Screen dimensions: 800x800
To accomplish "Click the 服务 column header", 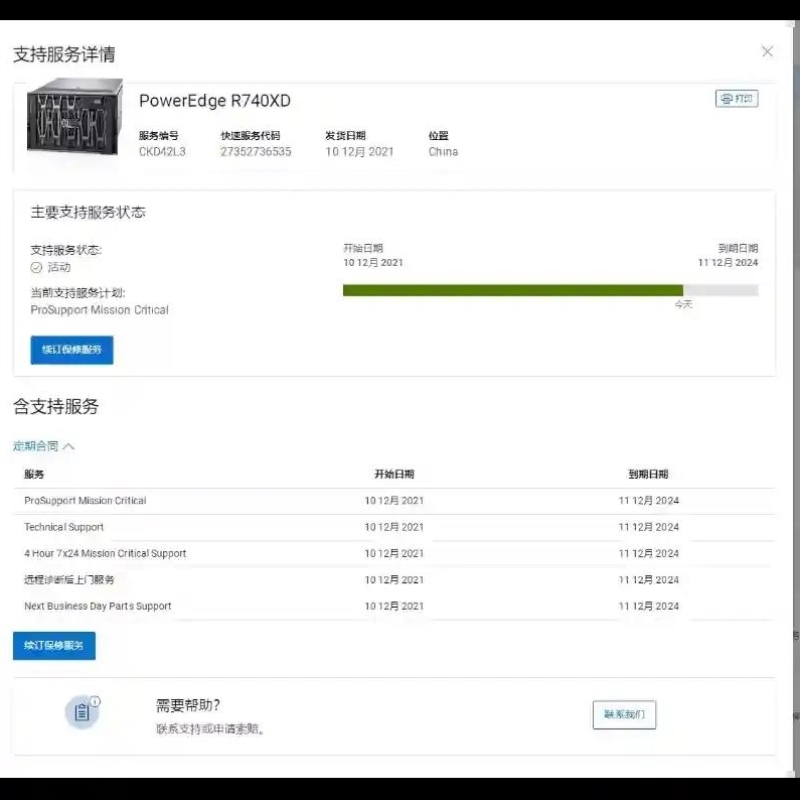I will pyautogui.click(x=34, y=474).
